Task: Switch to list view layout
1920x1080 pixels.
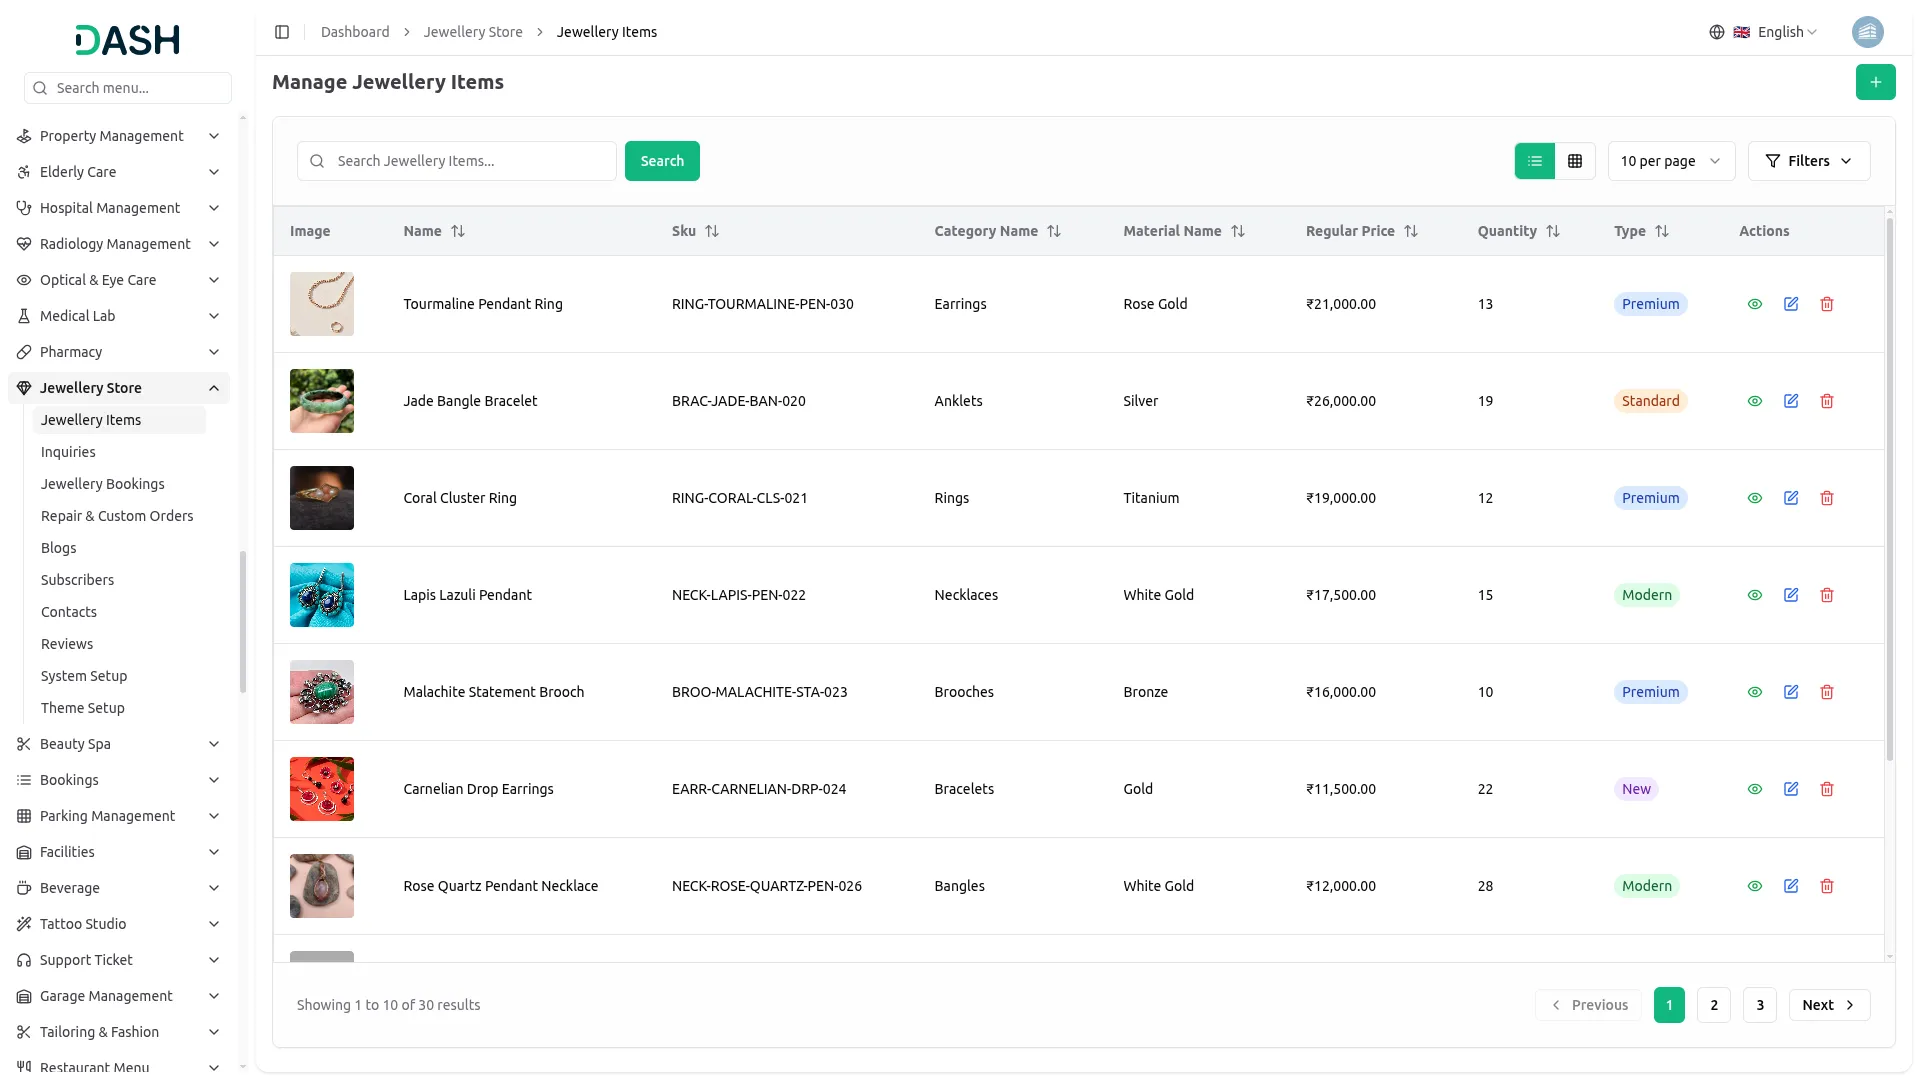Action: click(x=1535, y=161)
